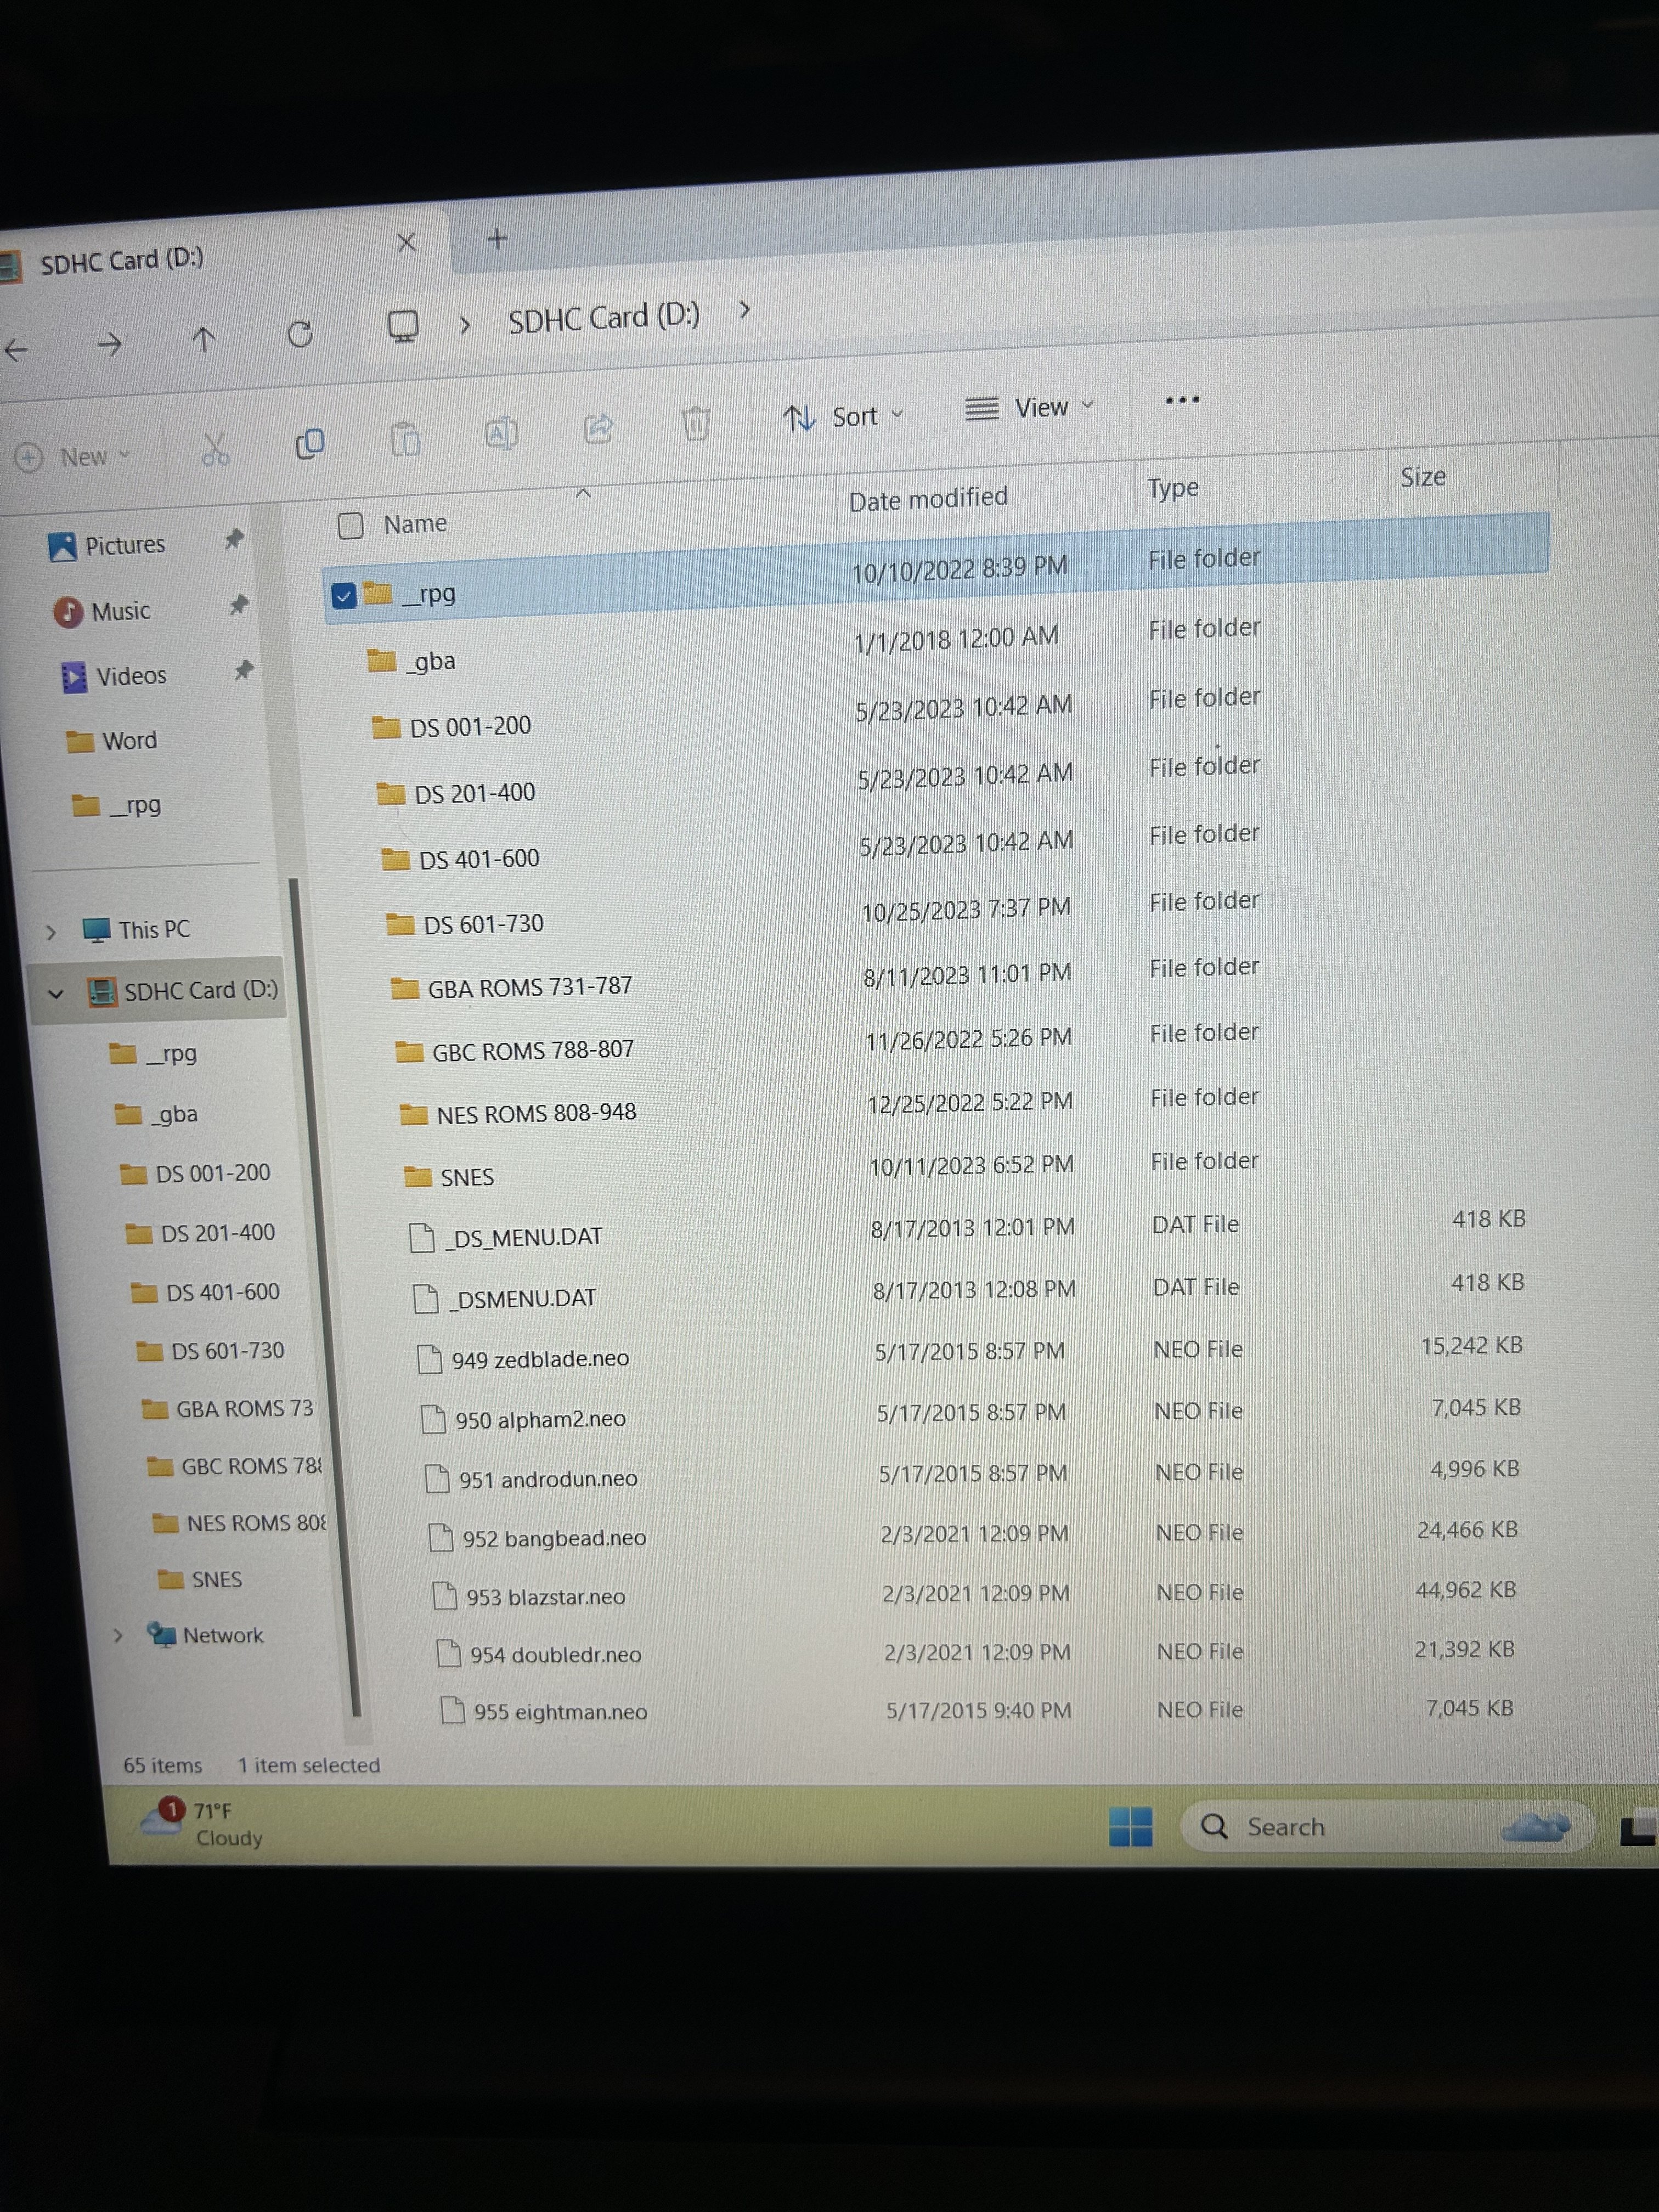
Task: Collapse the SDHC Card (D:) tree node
Action: (x=56, y=994)
